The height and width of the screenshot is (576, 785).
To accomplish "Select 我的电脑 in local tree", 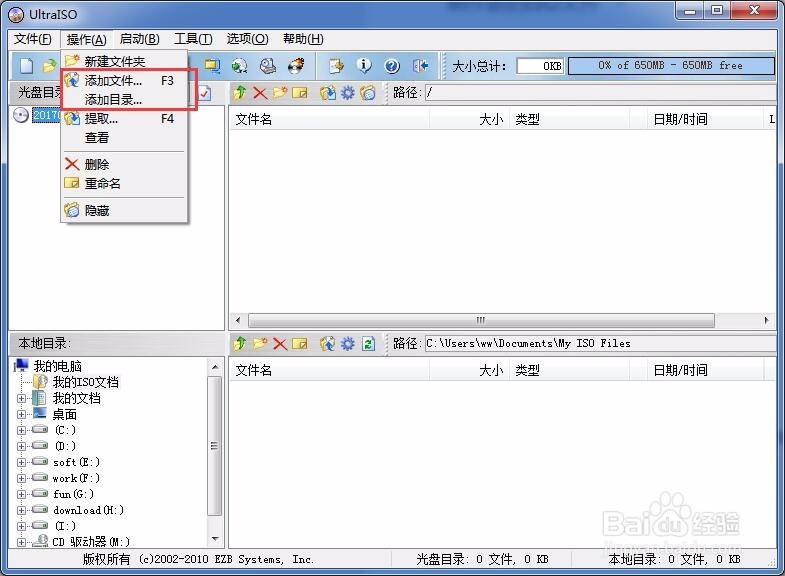I will pos(57,366).
